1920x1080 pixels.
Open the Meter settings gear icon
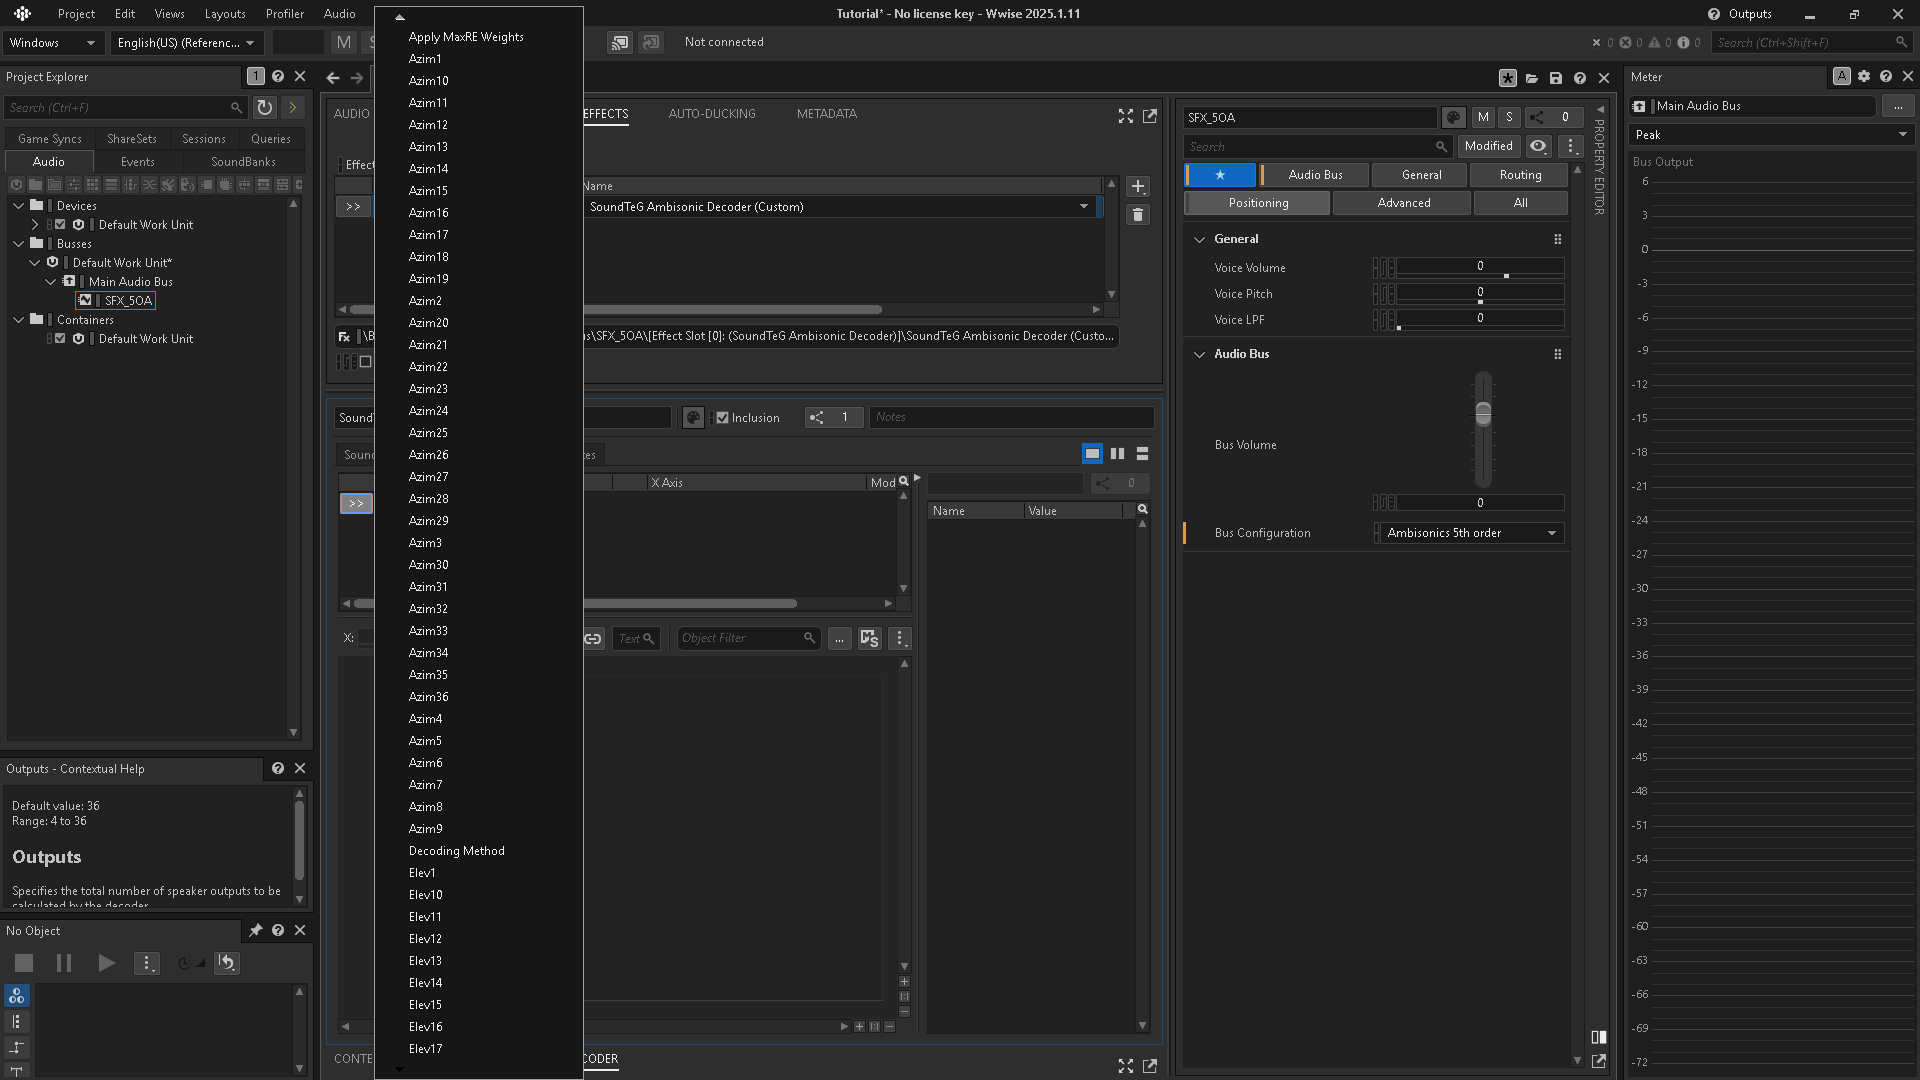pyautogui.click(x=1864, y=76)
